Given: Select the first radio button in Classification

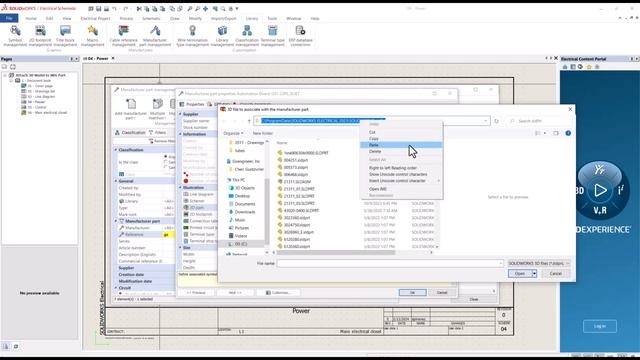Looking at the screenshot, I should point(165,156).
